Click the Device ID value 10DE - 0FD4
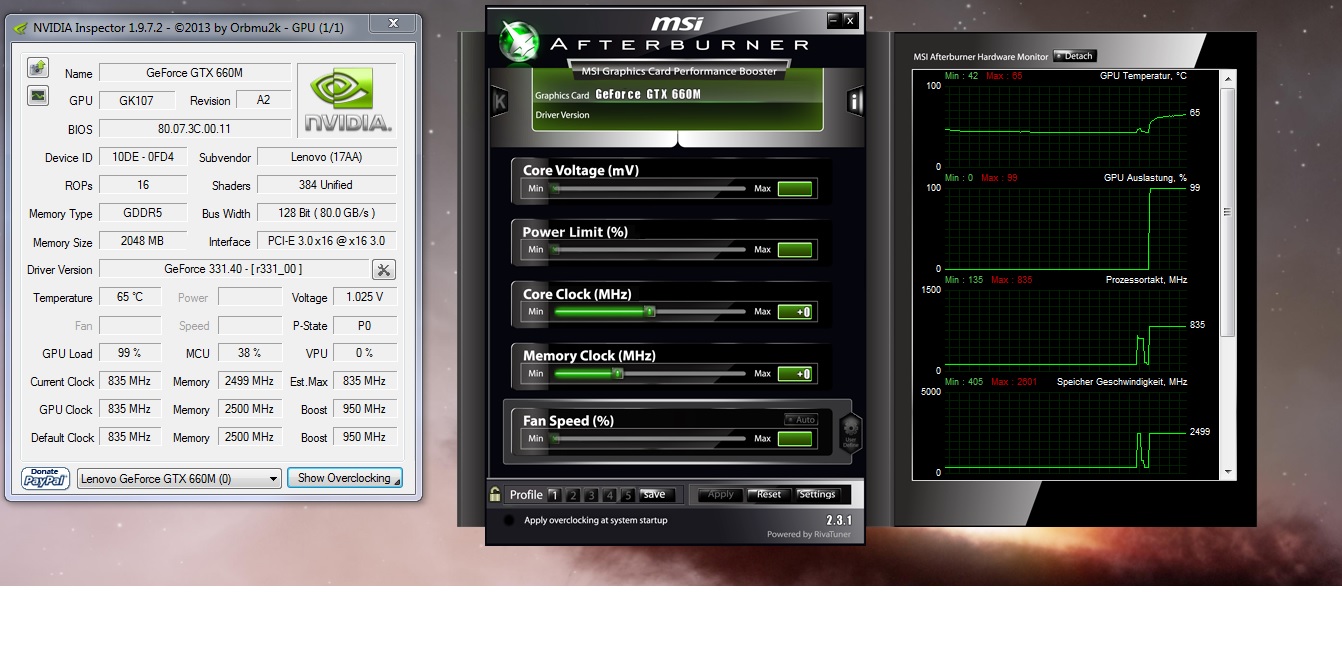Image resolution: width=1342 pixels, height=648 pixels. tap(143, 157)
